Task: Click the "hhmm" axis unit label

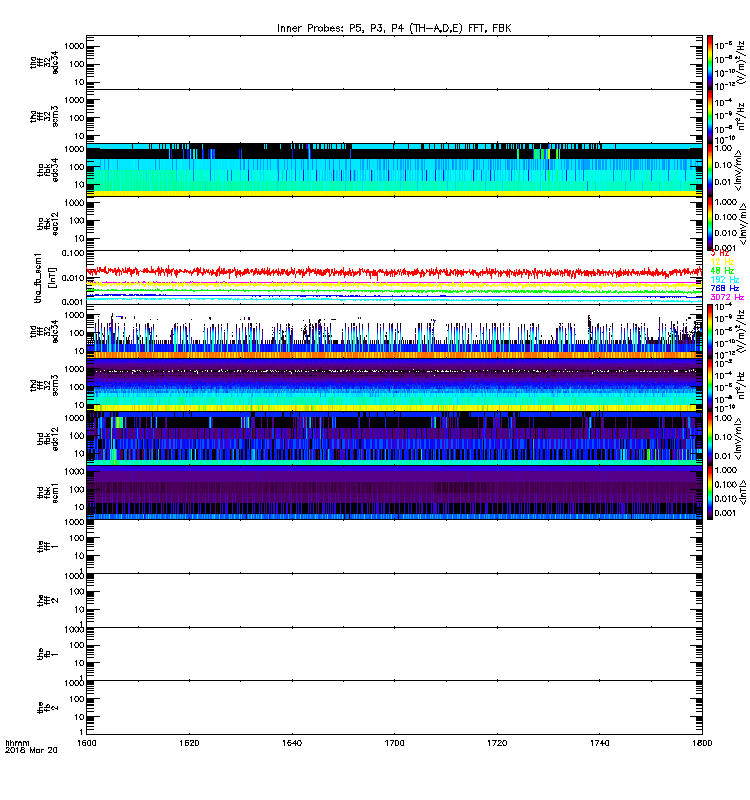Action: click(x=17, y=743)
